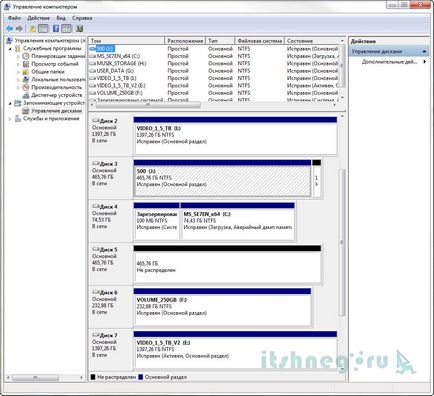Viewport: 434px width, 396px height.
Task: Expand the Общие папки tree node
Action: click(18, 72)
